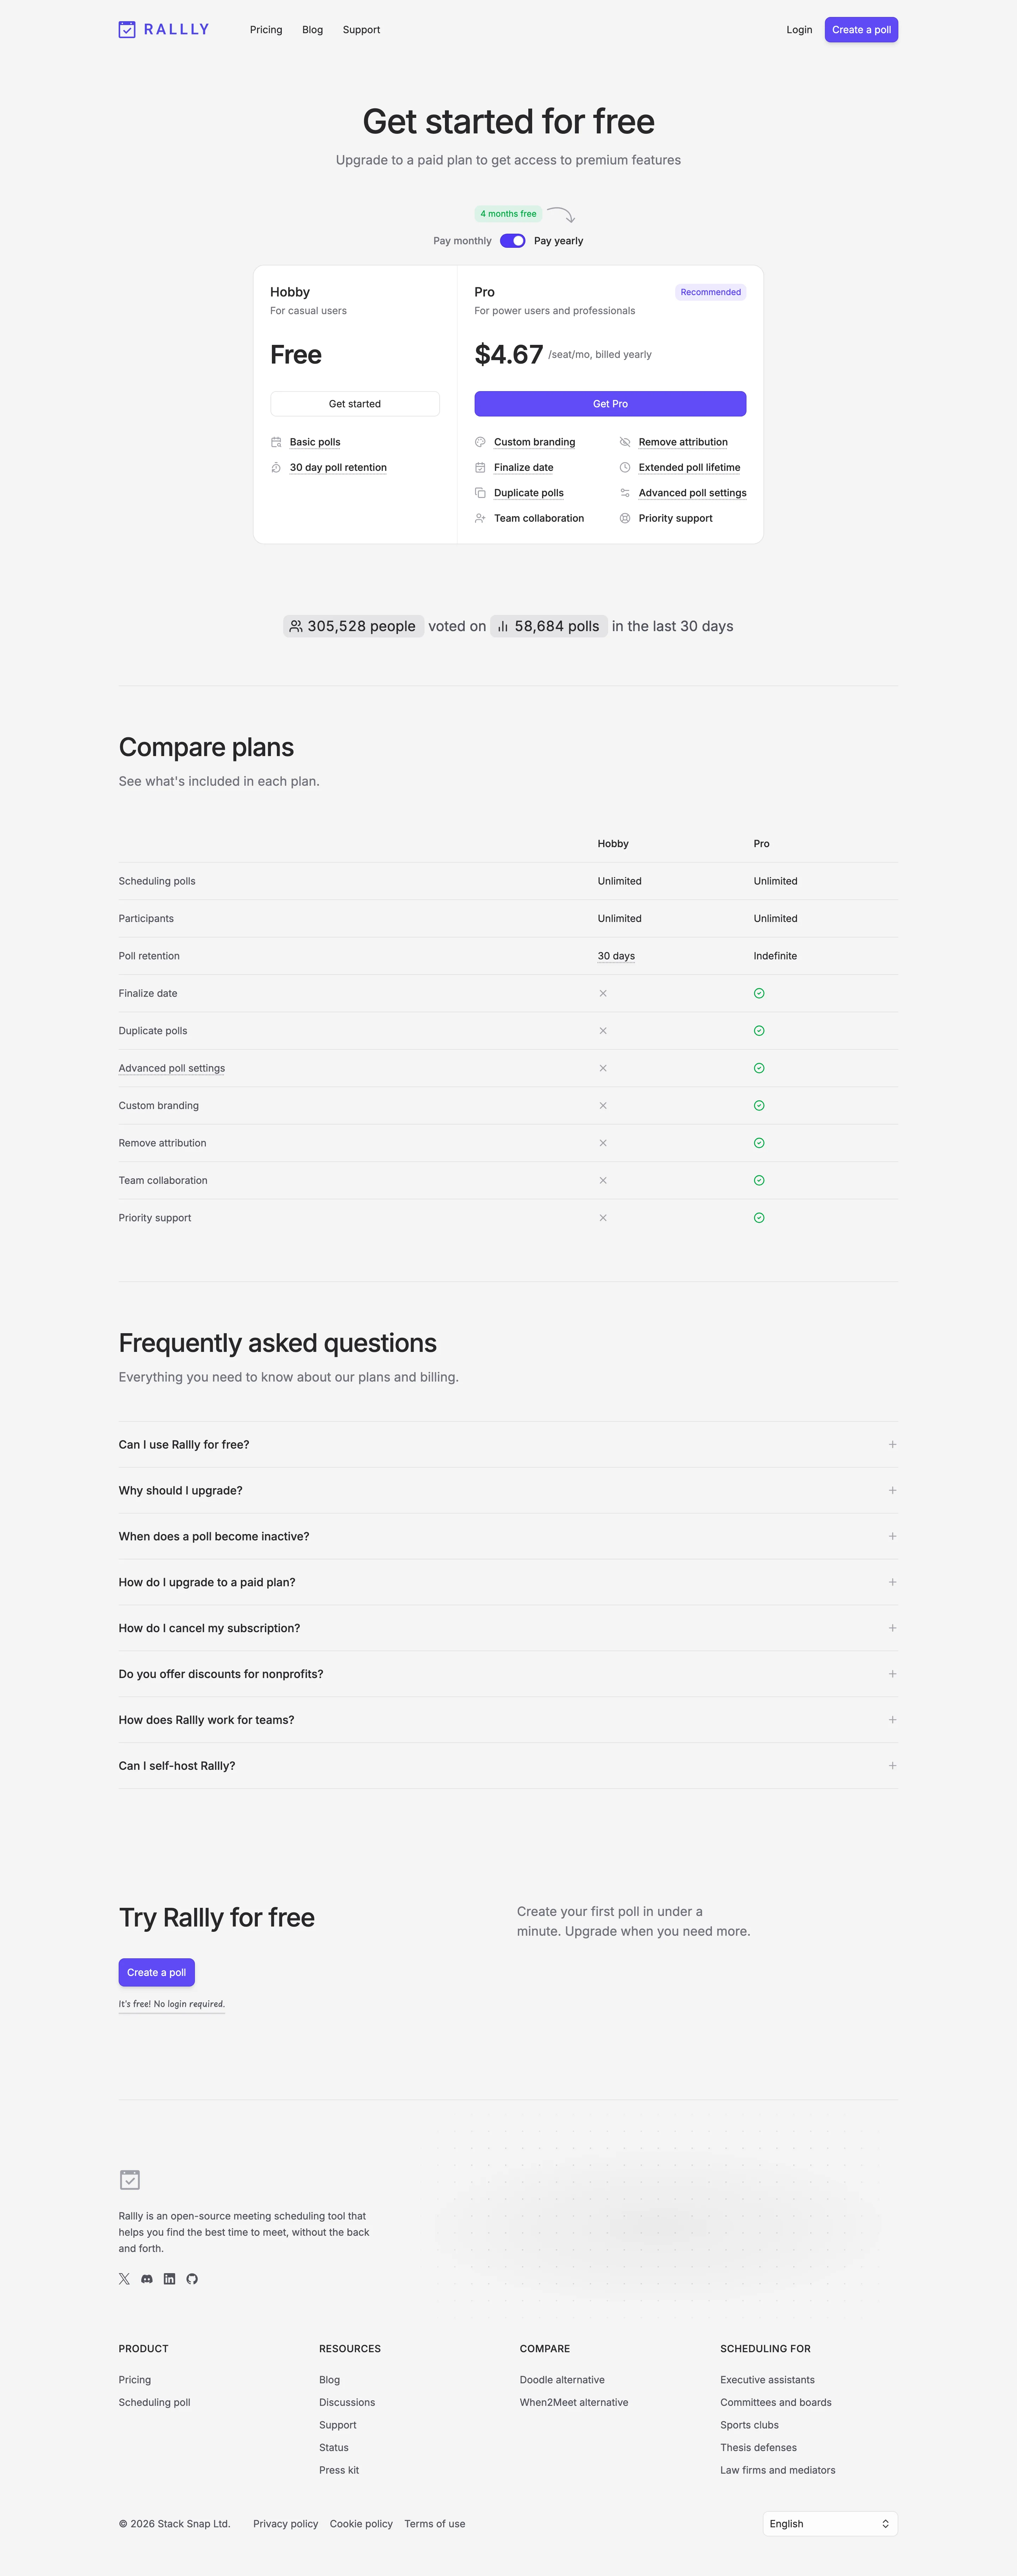The width and height of the screenshot is (1017, 2576).
Task: Open the Doodle alternative footer link
Action: (562, 2380)
